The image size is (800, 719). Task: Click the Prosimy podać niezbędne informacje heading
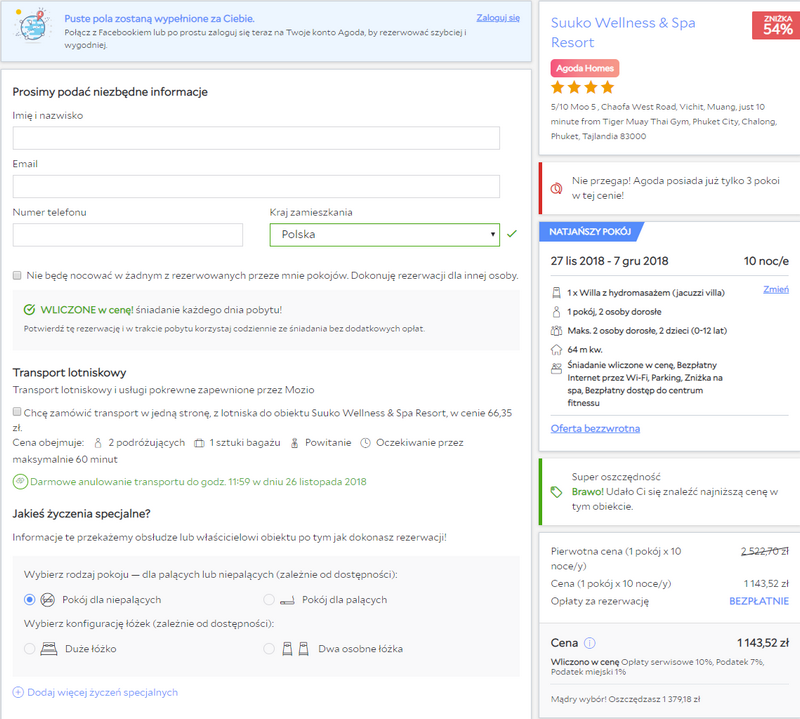coord(110,92)
